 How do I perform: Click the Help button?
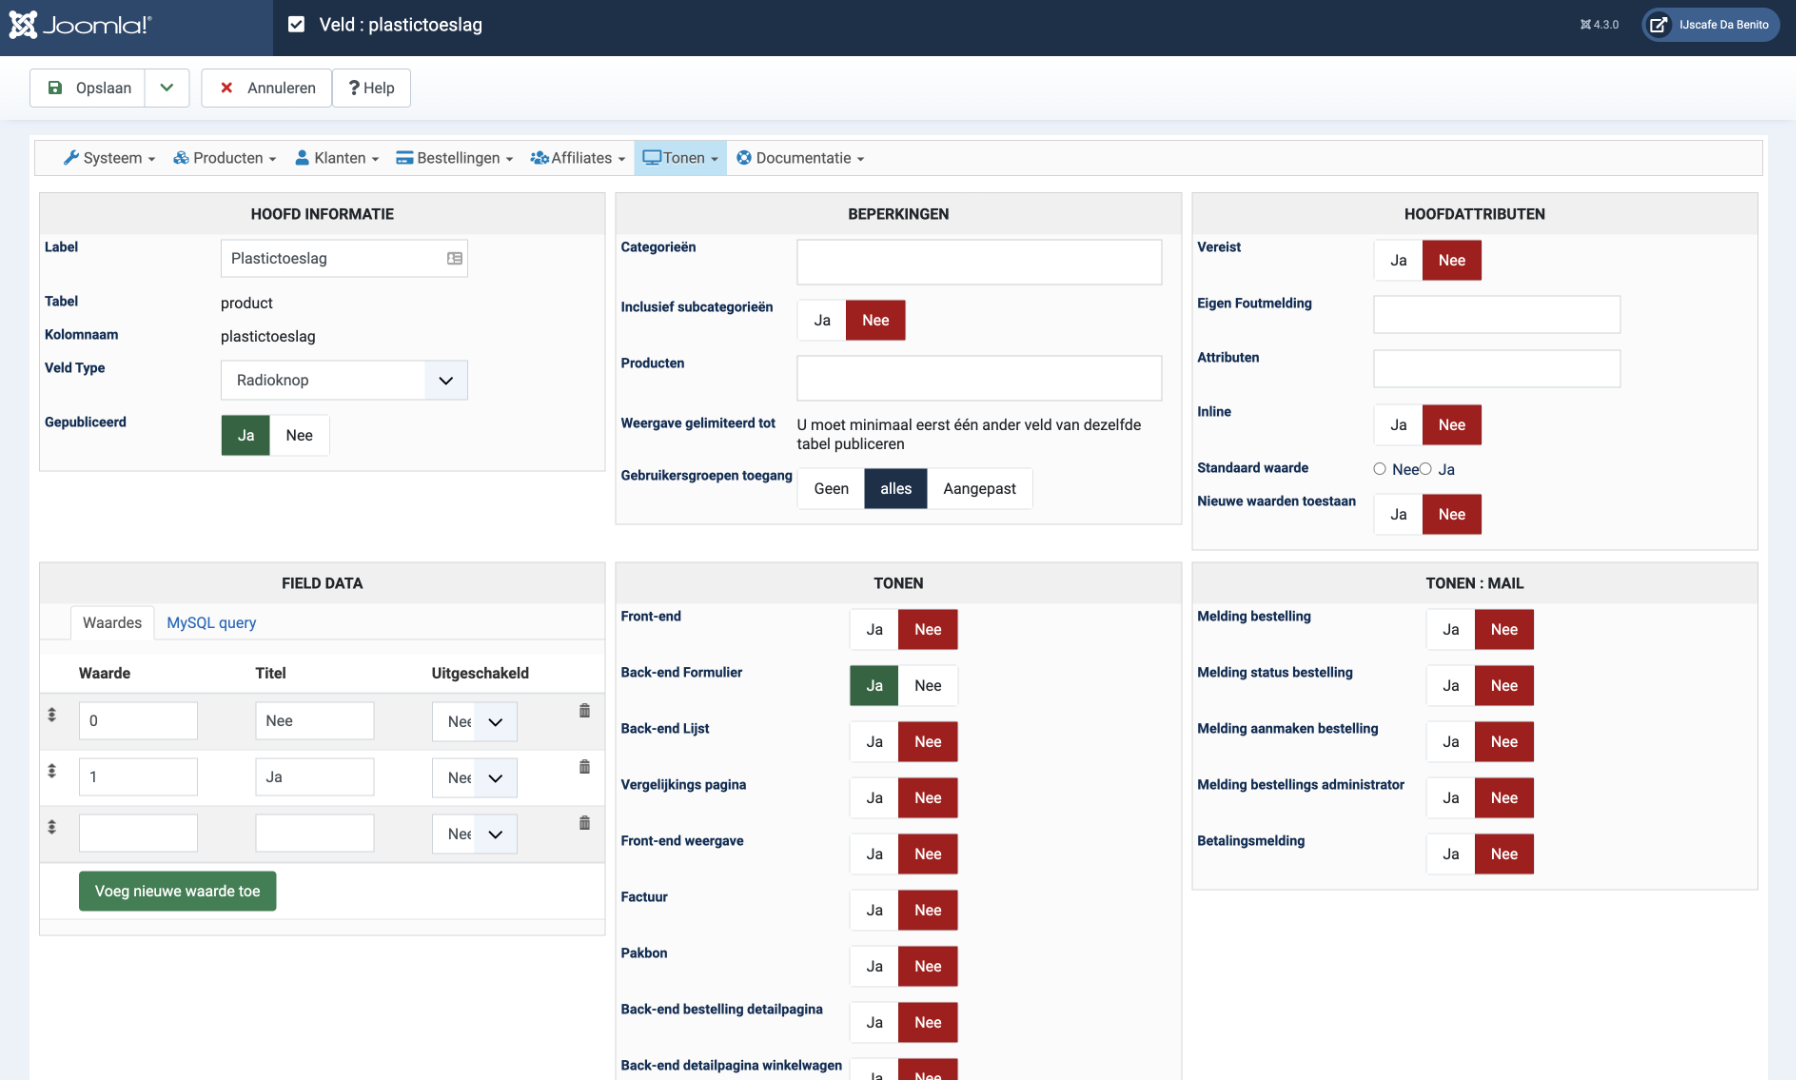(371, 88)
